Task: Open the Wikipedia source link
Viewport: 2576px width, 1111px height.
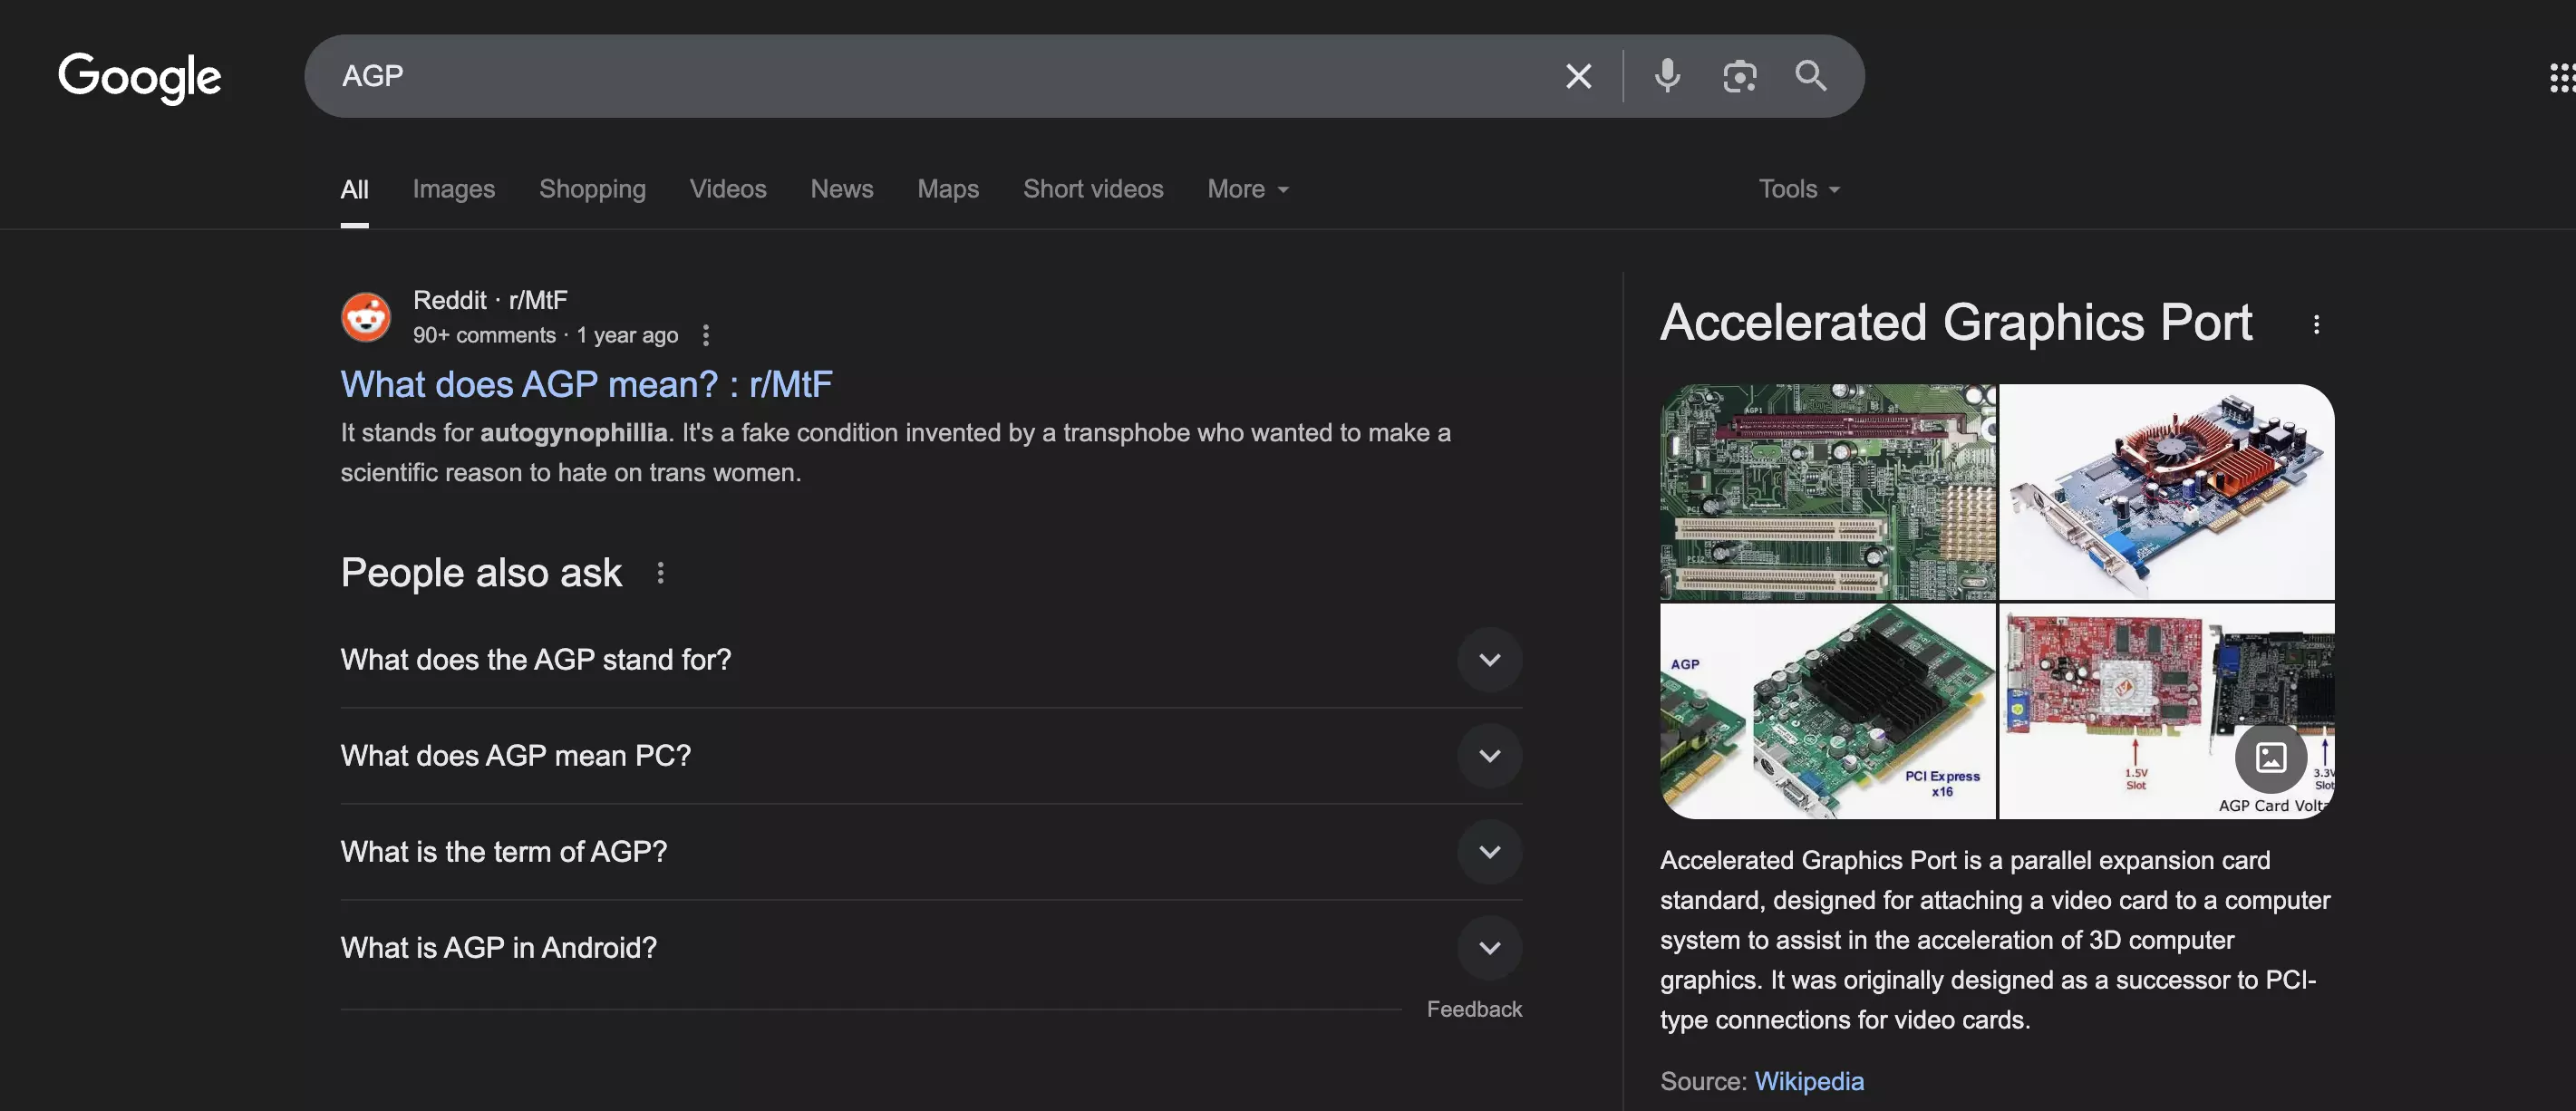Action: 1809,1081
